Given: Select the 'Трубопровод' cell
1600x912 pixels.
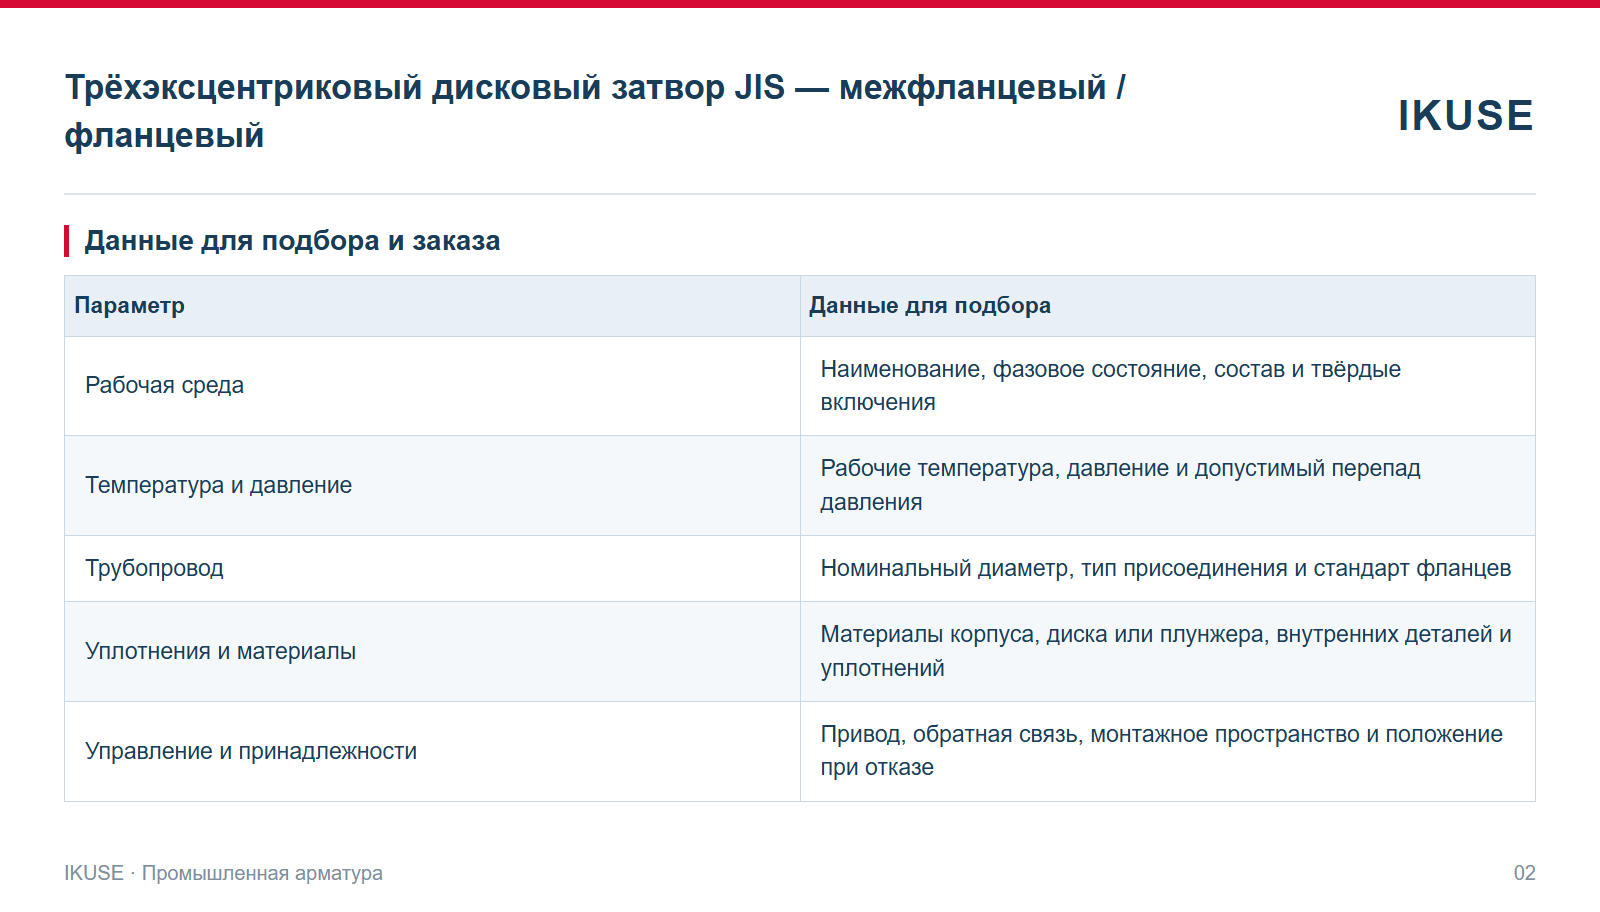Looking at the screenshot, I should [432, 569].
